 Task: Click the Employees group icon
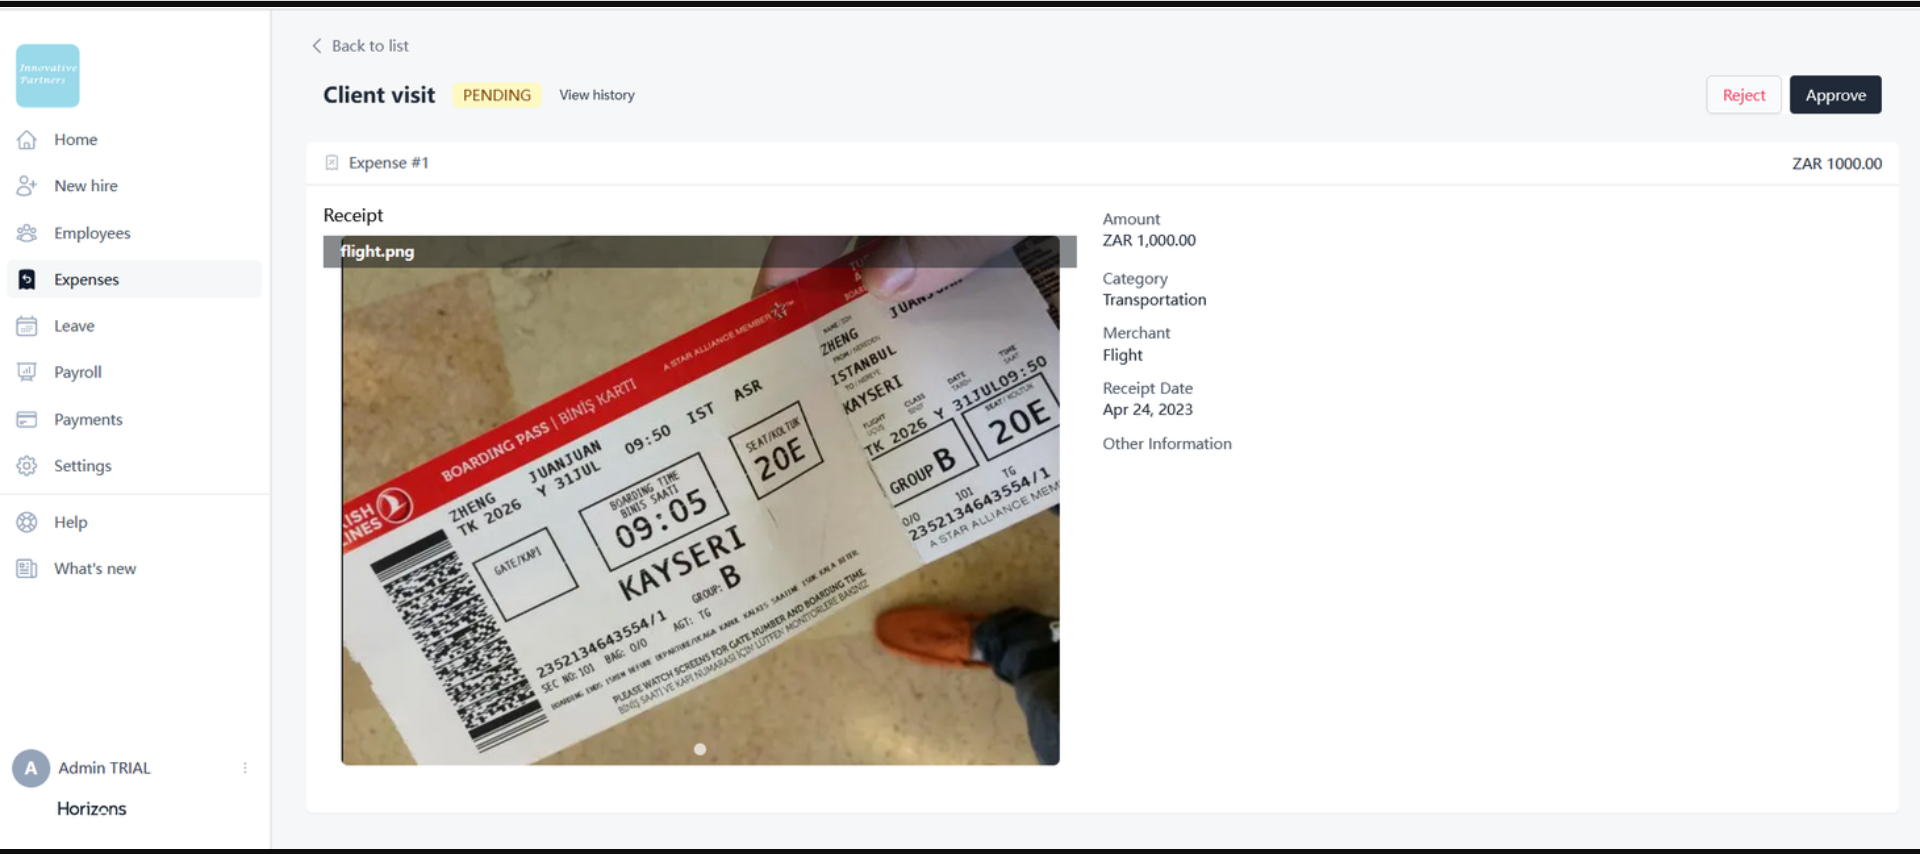pos(27,233)
